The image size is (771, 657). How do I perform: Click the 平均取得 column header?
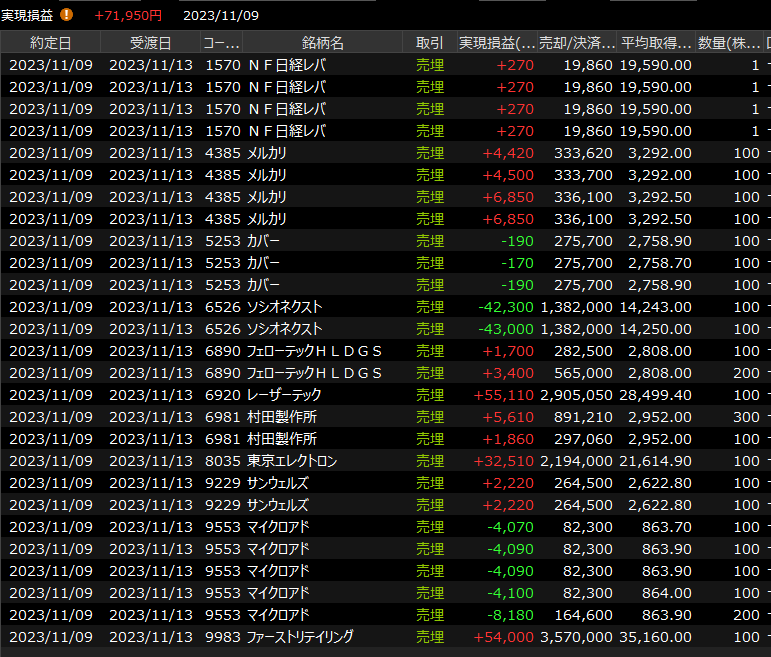(656, 43)
